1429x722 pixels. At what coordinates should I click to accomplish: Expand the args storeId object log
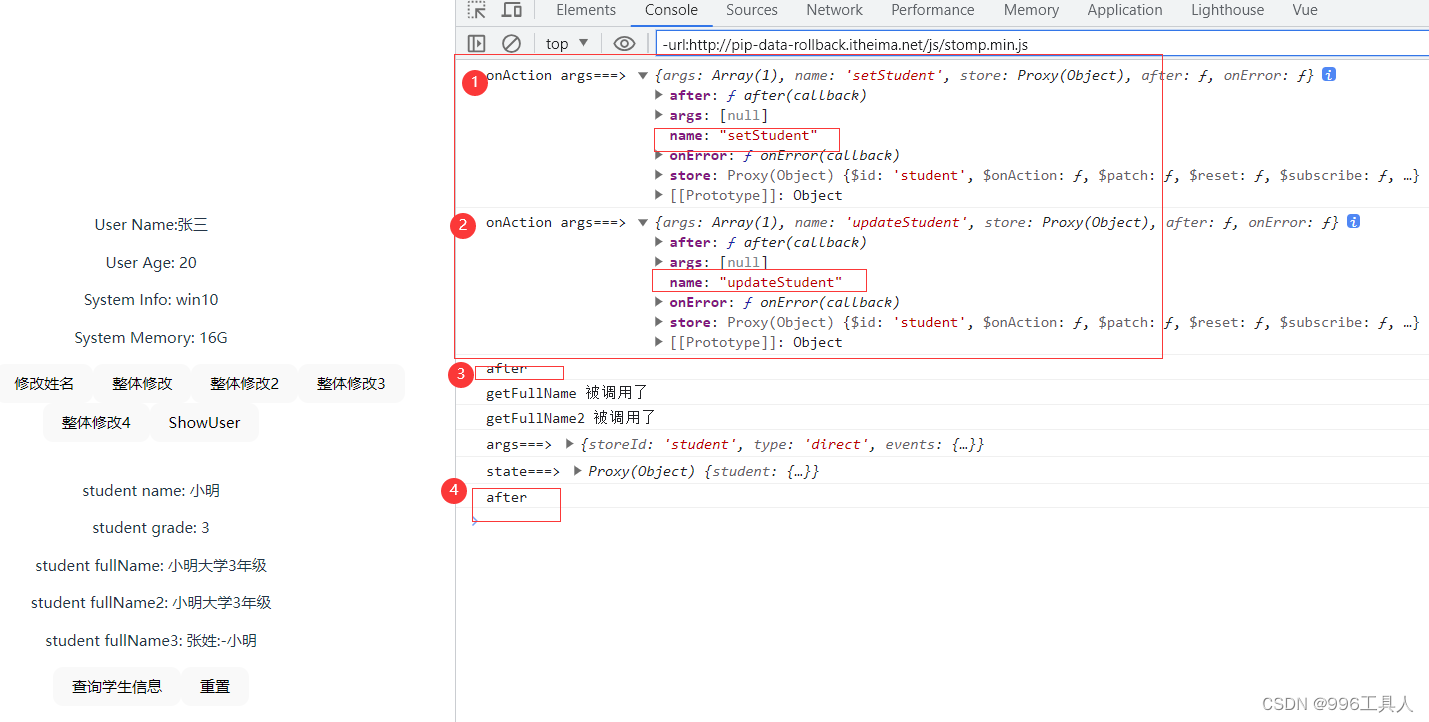pyautogui.click(x=570, y=444)
